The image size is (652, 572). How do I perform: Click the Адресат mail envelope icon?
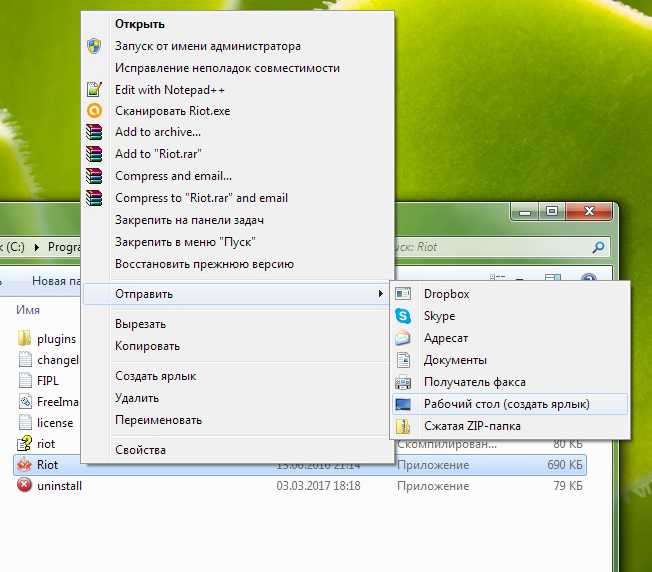[403, 338]
